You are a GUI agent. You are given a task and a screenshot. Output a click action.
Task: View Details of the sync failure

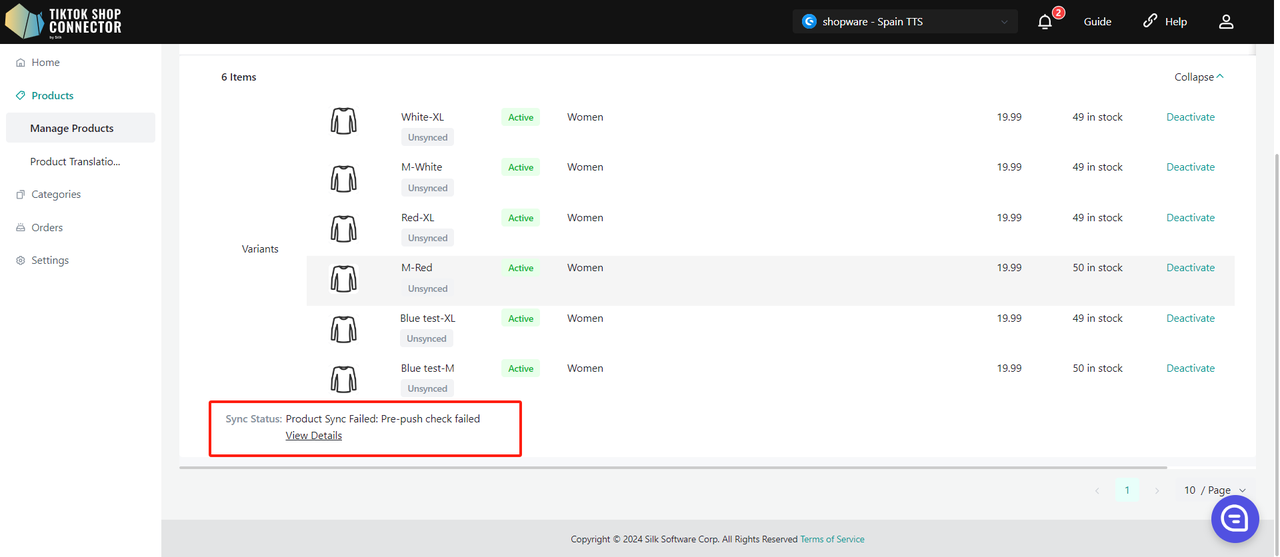pyautogui.click(x=313, y=435)
